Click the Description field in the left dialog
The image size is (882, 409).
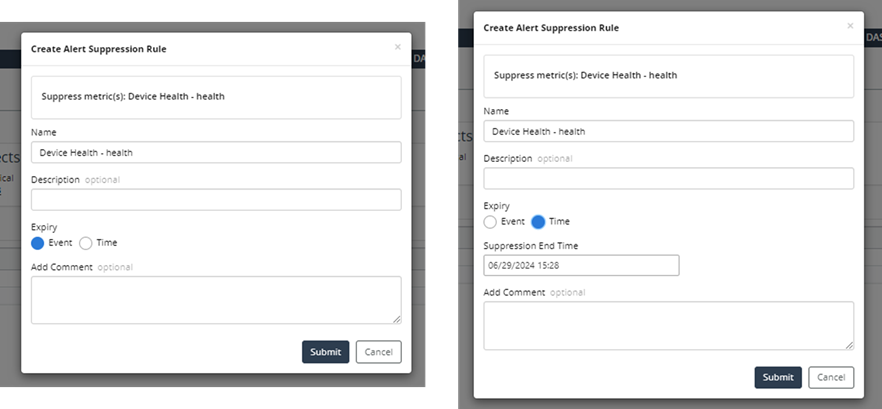click(216, 200)
